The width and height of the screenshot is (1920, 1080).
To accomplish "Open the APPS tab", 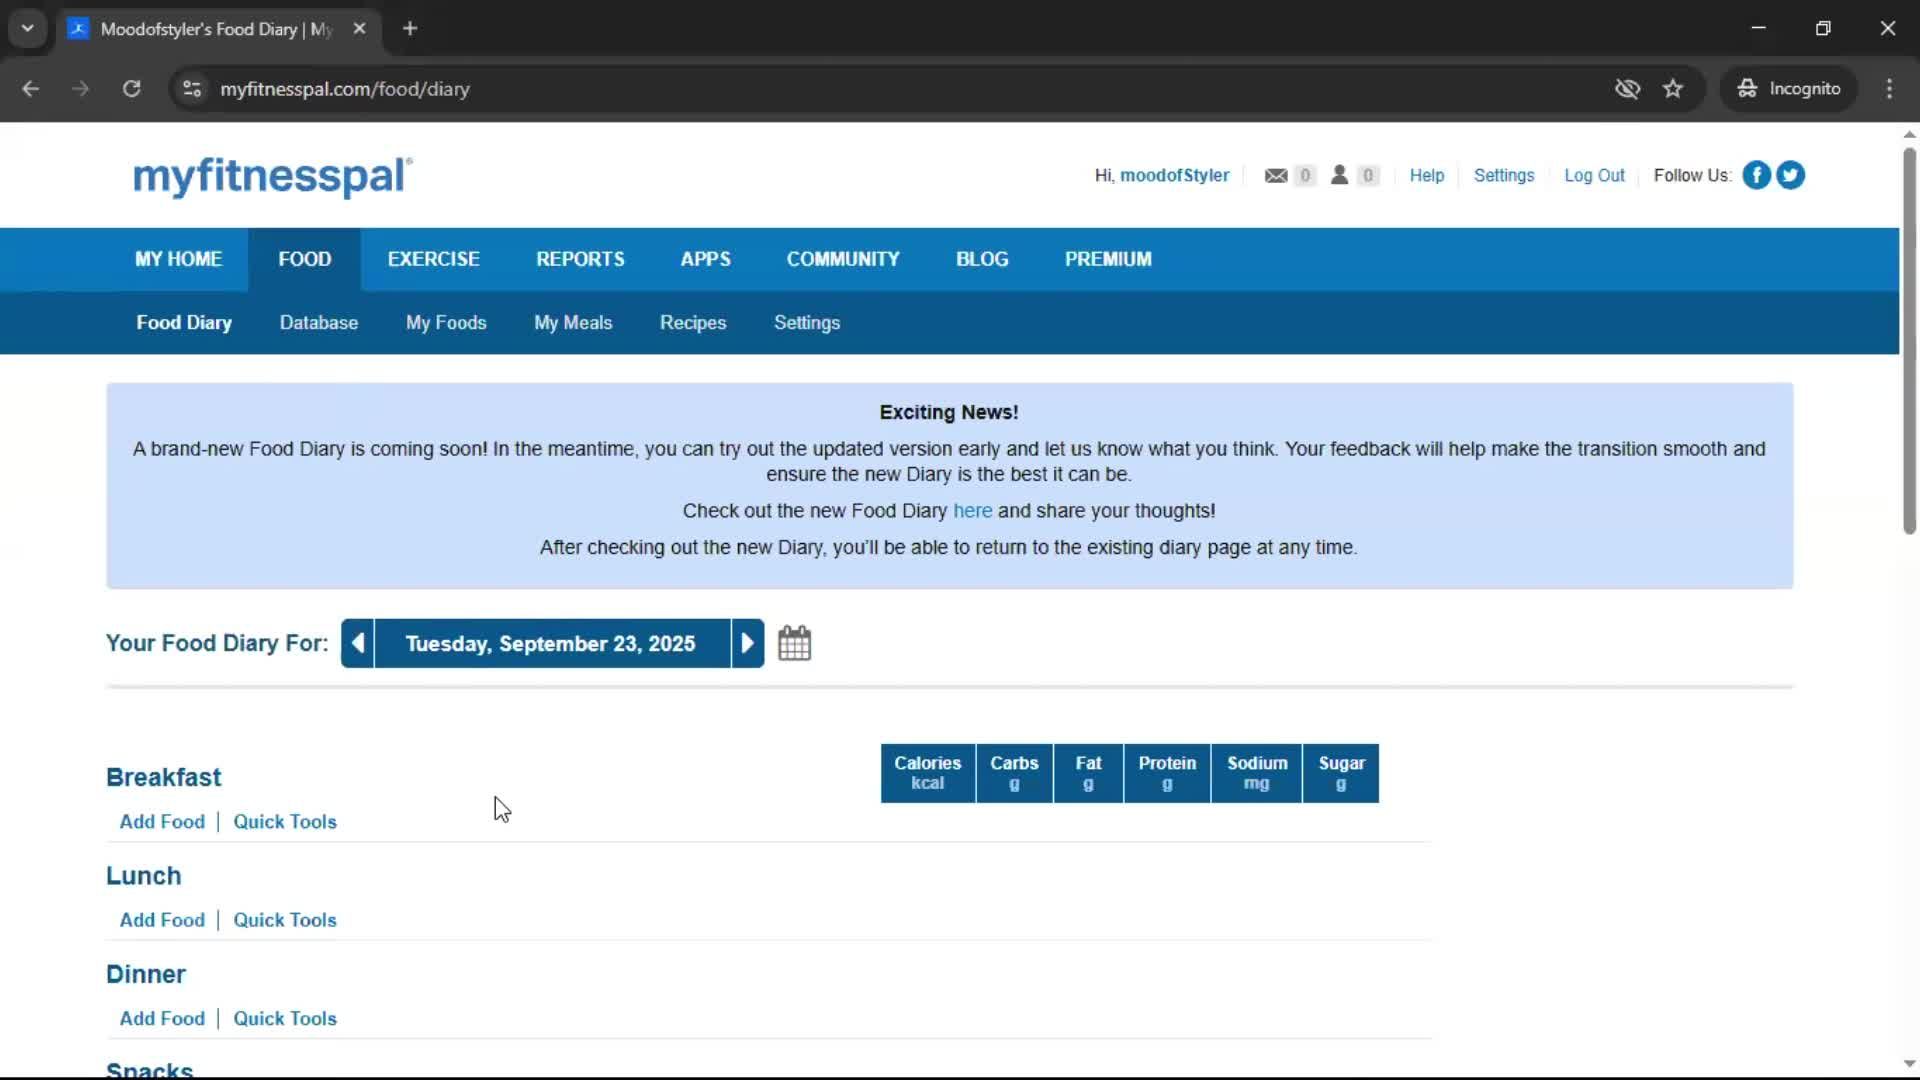I will tap(706, 259).
